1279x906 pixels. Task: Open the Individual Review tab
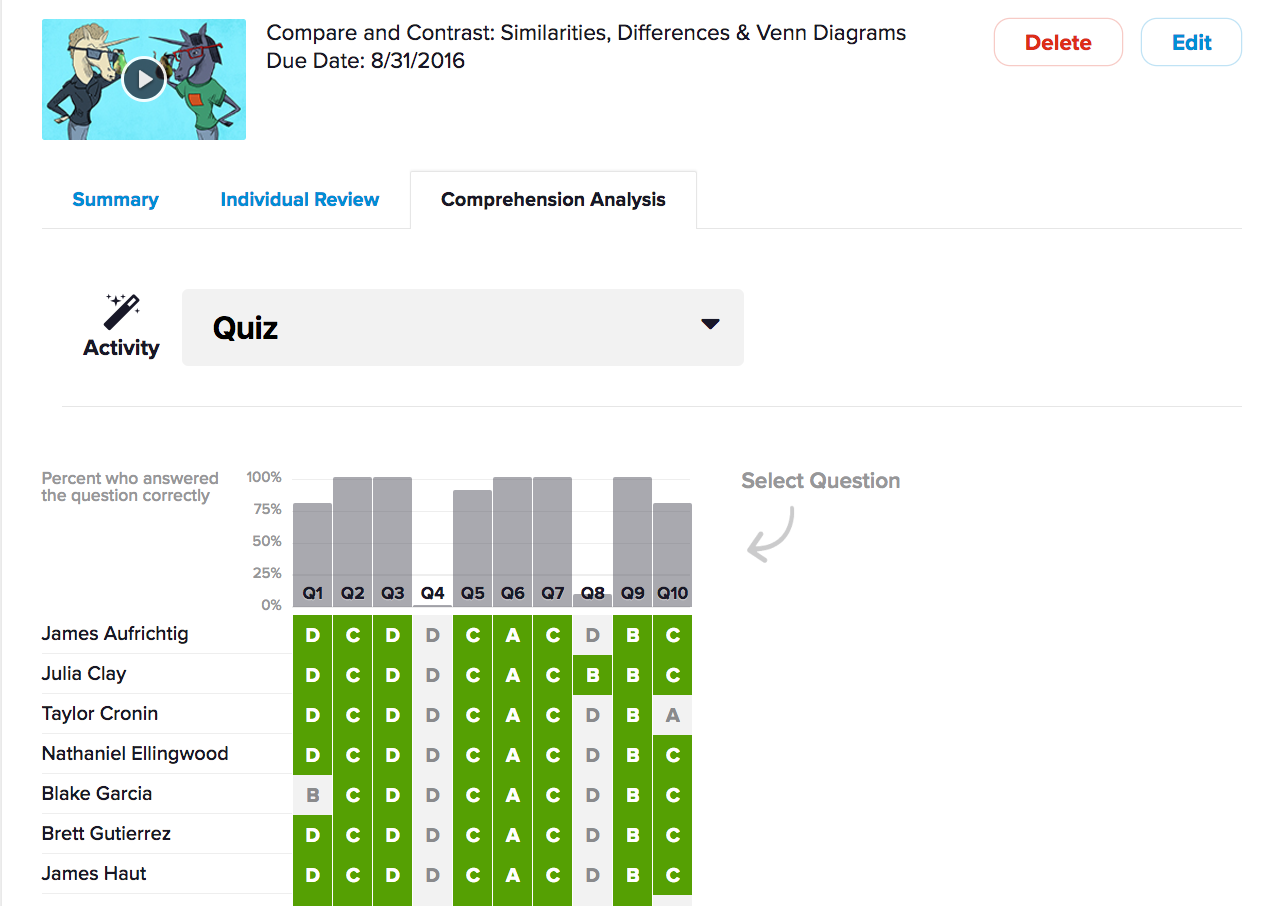tap(300, 200)
